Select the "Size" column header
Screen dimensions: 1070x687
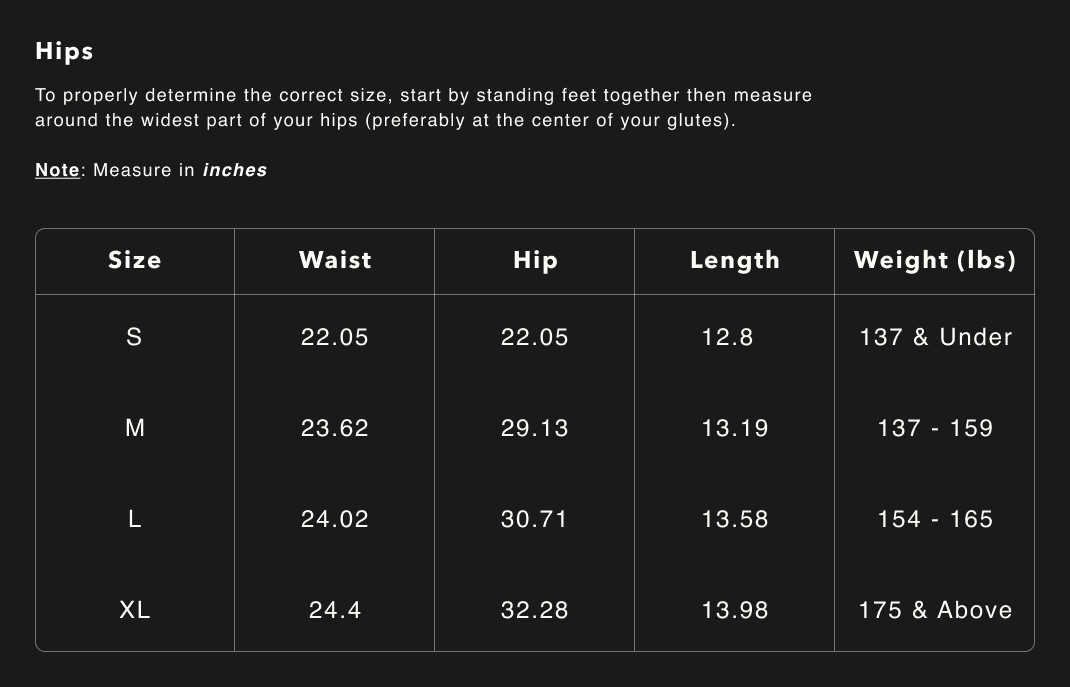135,260
